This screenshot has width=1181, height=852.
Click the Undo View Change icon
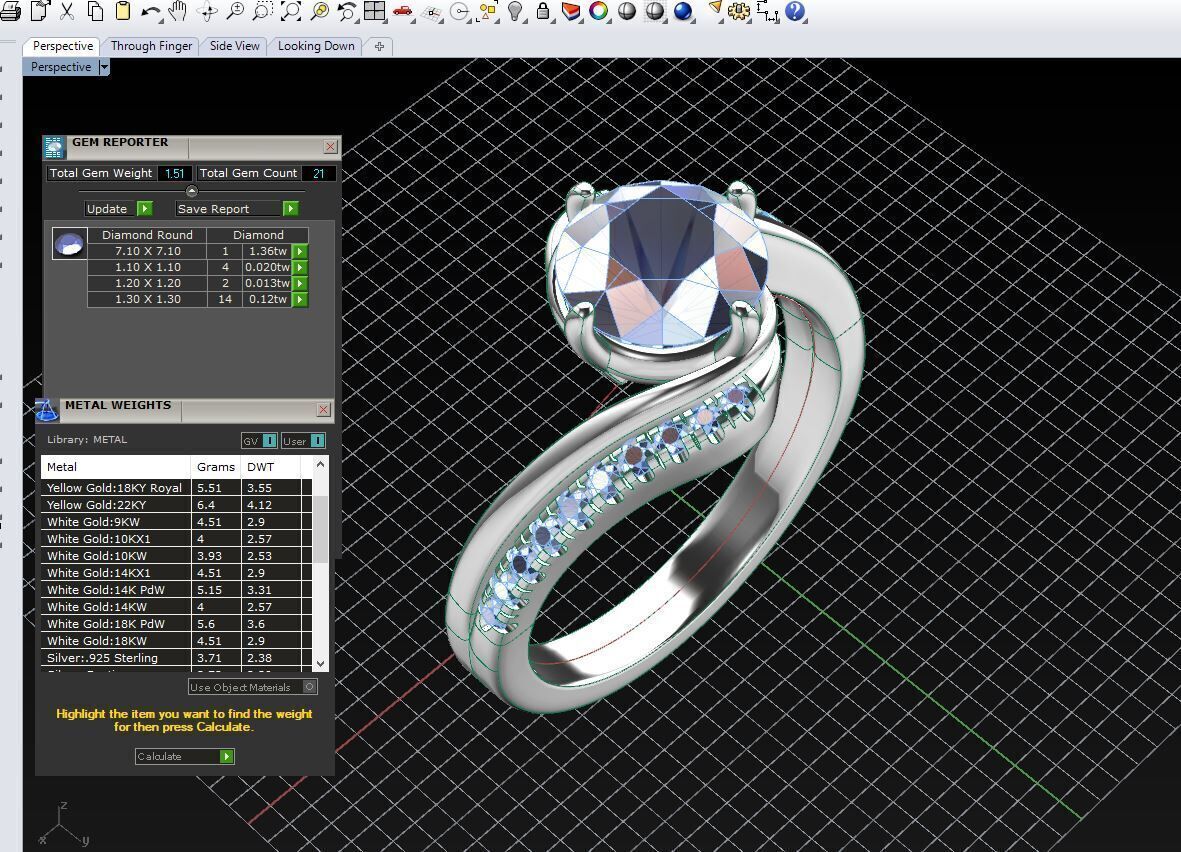(x=346, y=11)
